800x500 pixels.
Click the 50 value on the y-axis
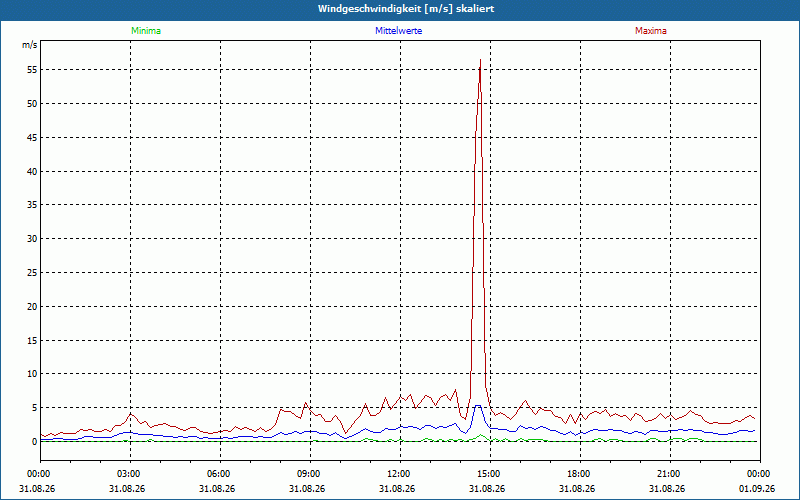(x=33, y=104)
